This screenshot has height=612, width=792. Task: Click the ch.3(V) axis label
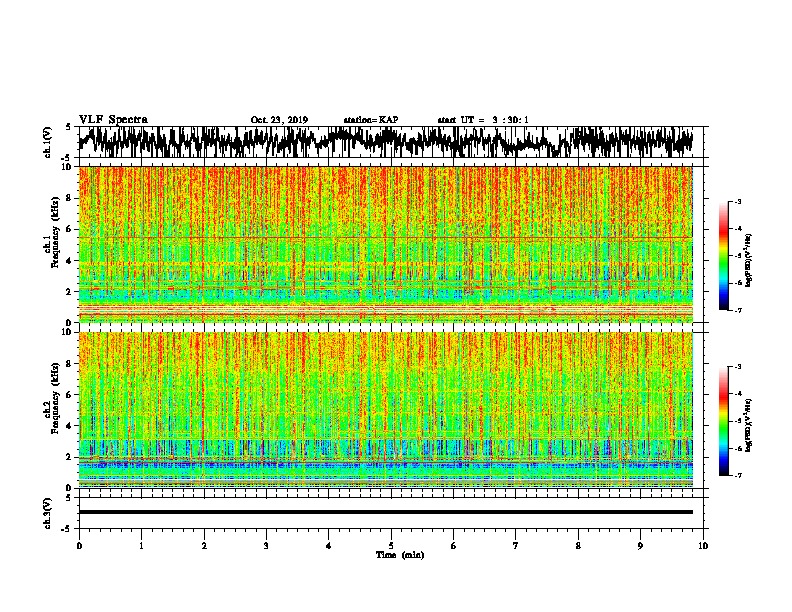[48, 514]
